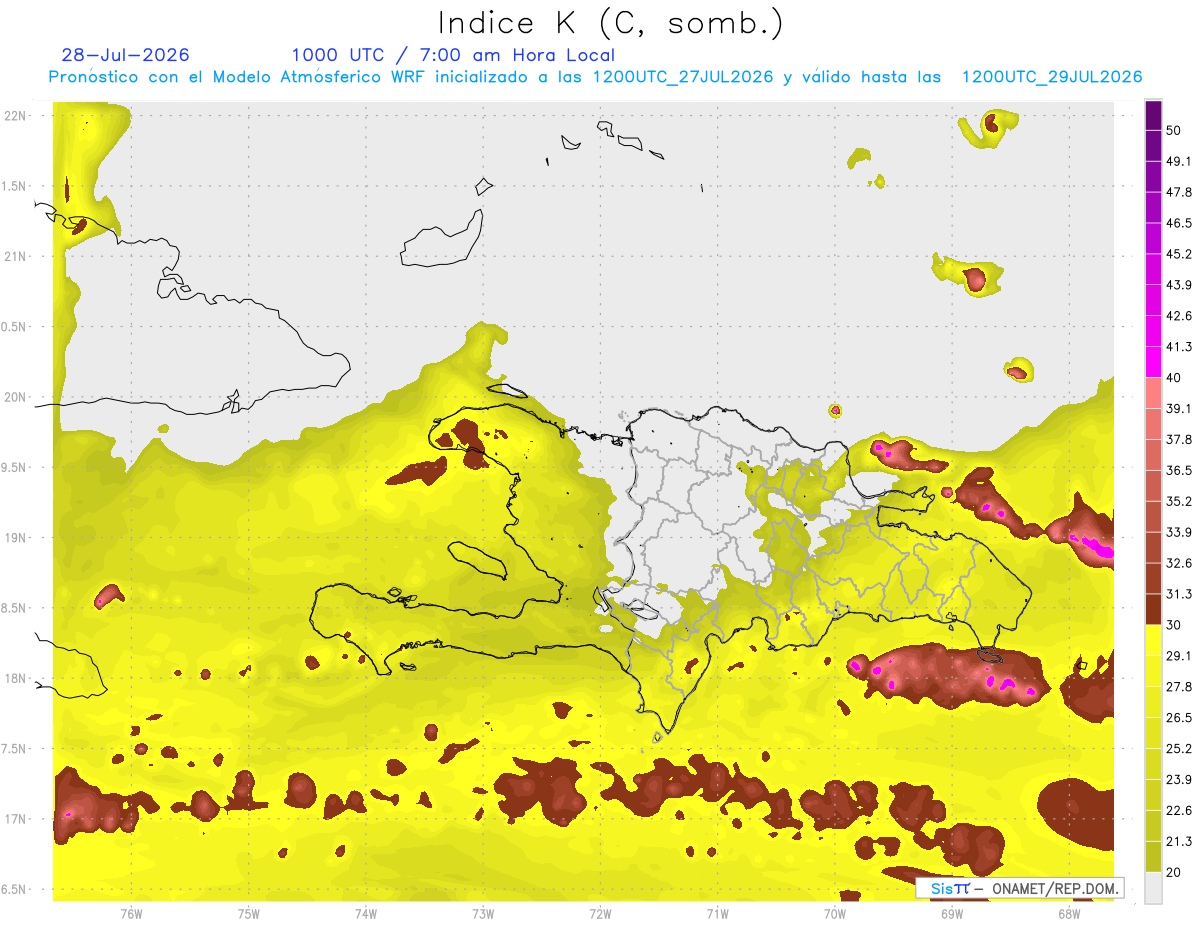Click the color scale value '33.9'
Screen dimensions: 1200x927
pos(1179,532)
